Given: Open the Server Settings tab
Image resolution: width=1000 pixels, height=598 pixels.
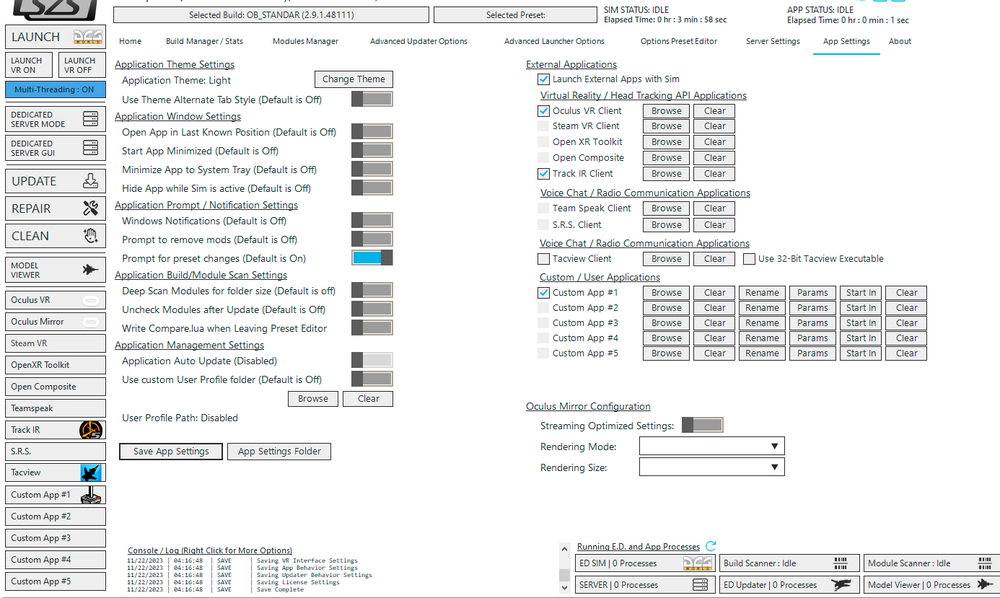Looking at the screenshot, I should coord(772,41).
